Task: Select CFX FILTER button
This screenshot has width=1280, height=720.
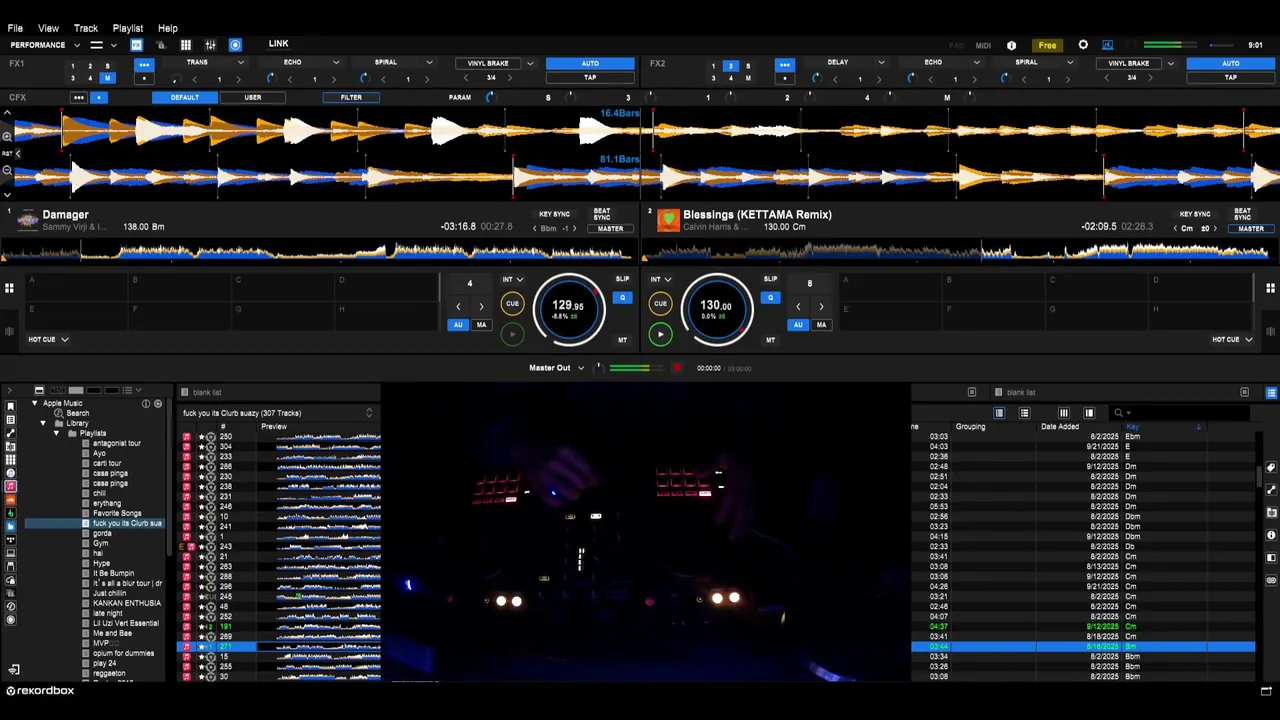Action: (351, 97)
